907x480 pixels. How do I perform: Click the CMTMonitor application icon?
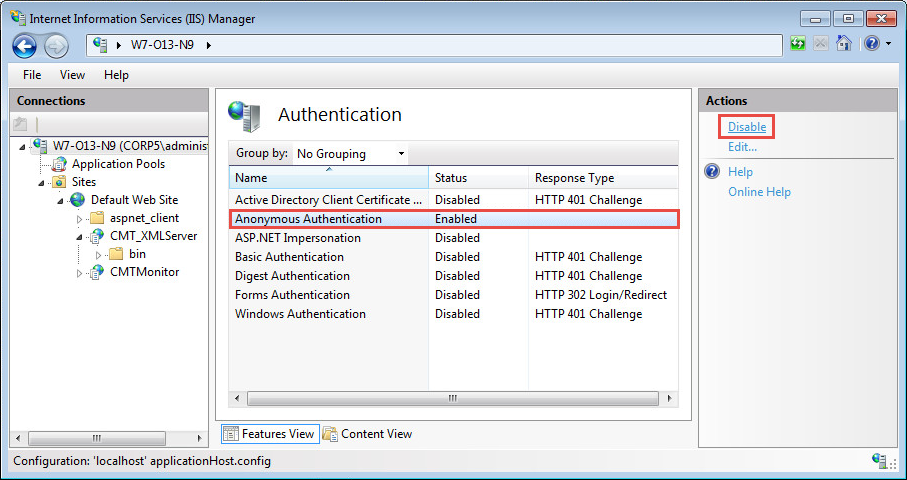[x=97, y=272]
